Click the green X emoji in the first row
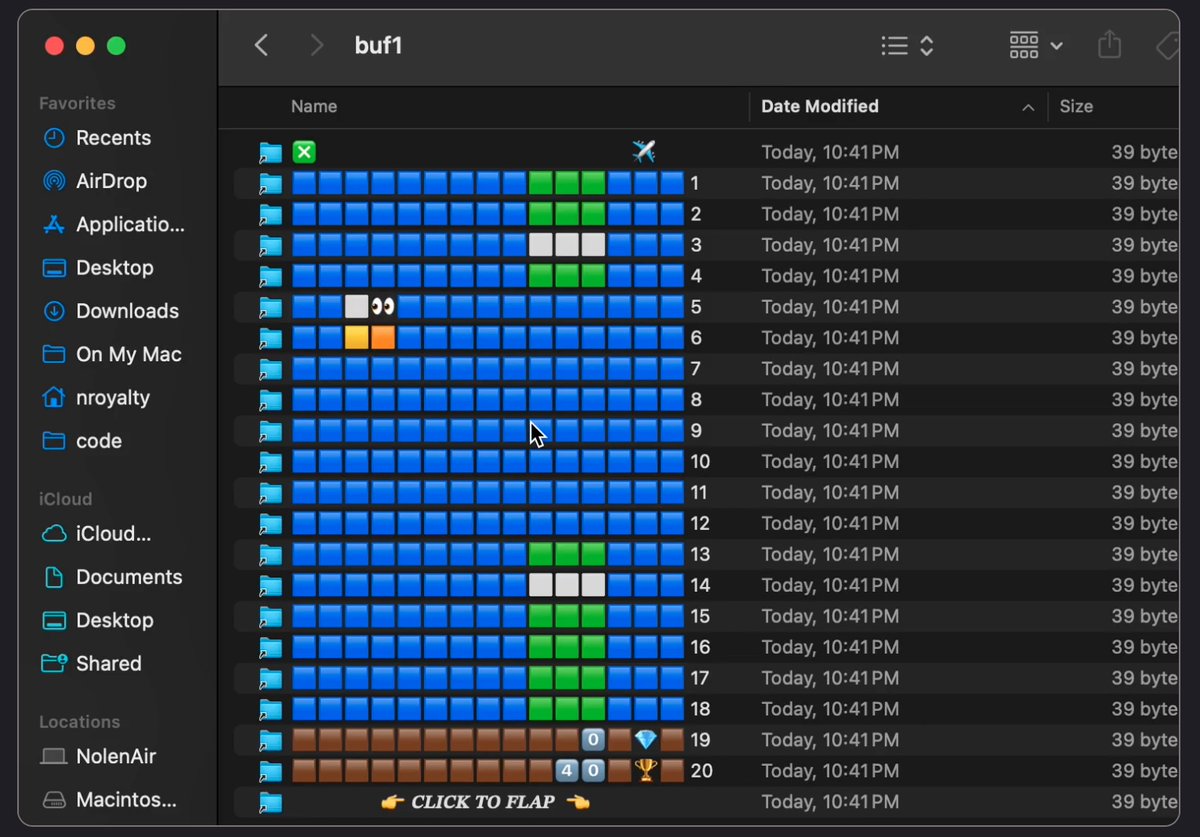Screen dimensions: 1200x837 click(304, 151)
